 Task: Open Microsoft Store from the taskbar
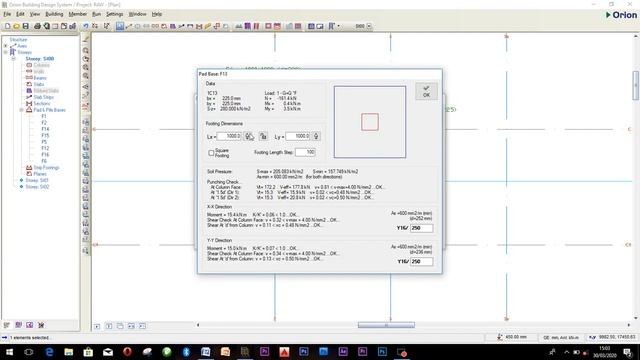[x=88, y=352]
